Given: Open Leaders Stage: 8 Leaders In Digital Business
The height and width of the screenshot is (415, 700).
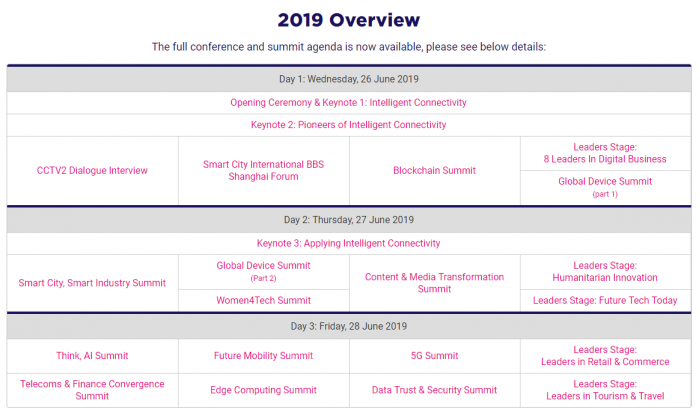Looking at the screenshot, I should [605, 153].
